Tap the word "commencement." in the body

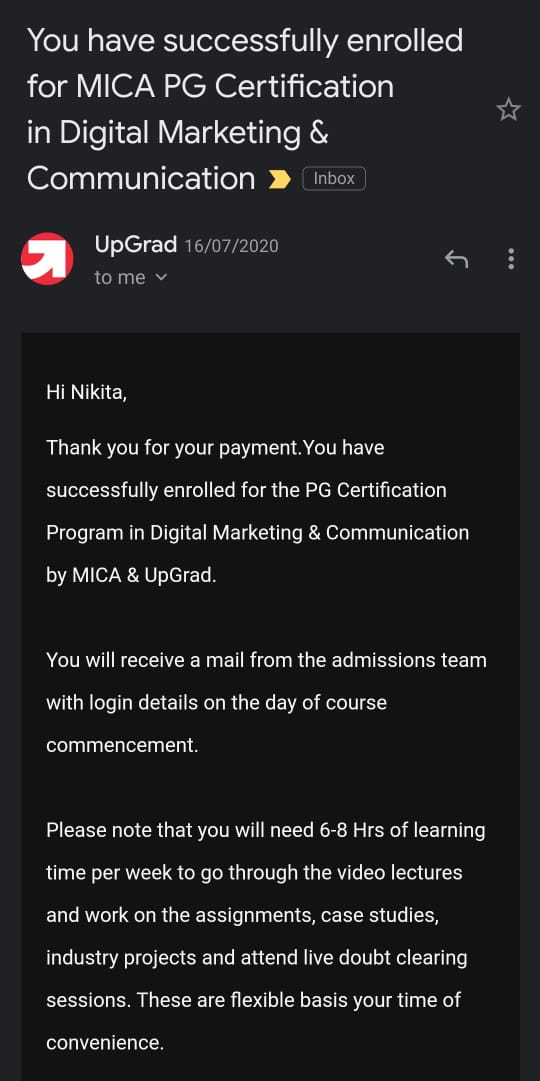pos(122,745)
